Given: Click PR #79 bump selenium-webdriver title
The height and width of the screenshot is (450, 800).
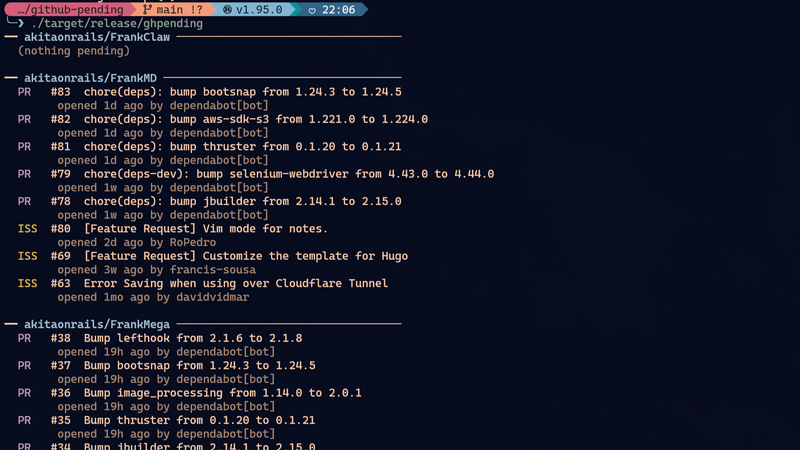Looking at the screenshot, I should point(289,174).
